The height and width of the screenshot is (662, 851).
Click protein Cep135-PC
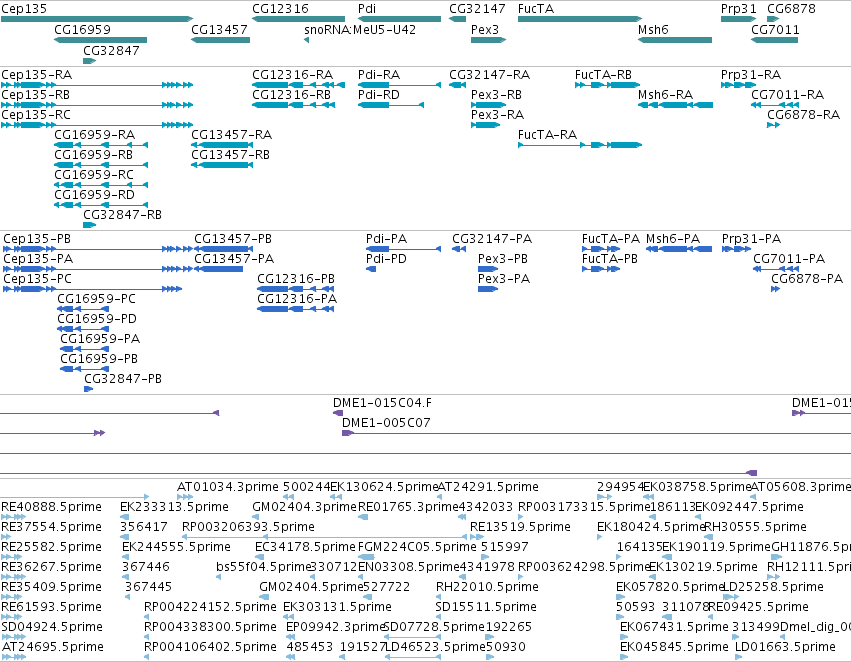pos(37,279)
